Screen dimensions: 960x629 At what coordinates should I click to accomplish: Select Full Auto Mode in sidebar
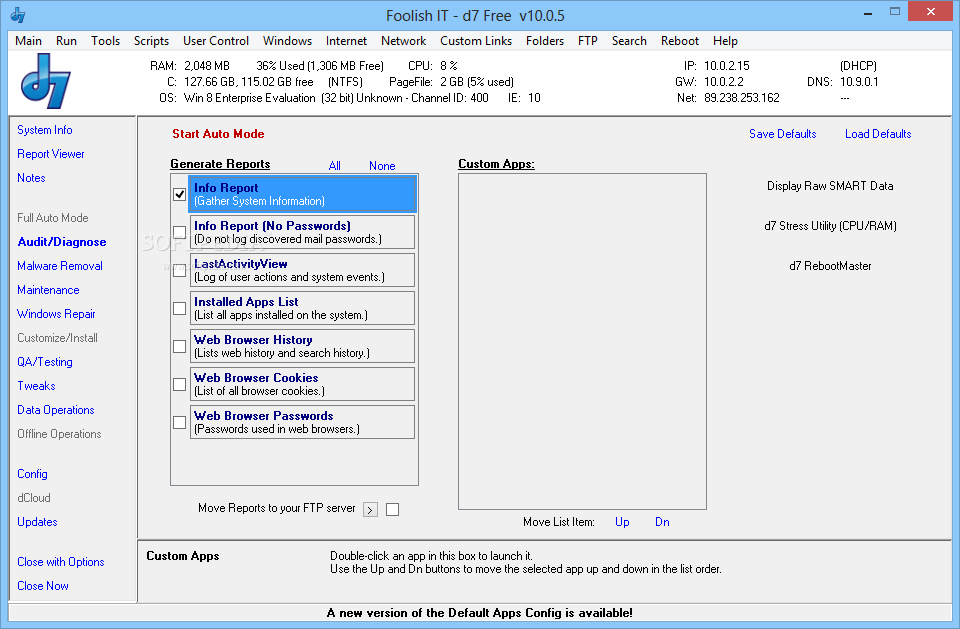click(53, 218)
